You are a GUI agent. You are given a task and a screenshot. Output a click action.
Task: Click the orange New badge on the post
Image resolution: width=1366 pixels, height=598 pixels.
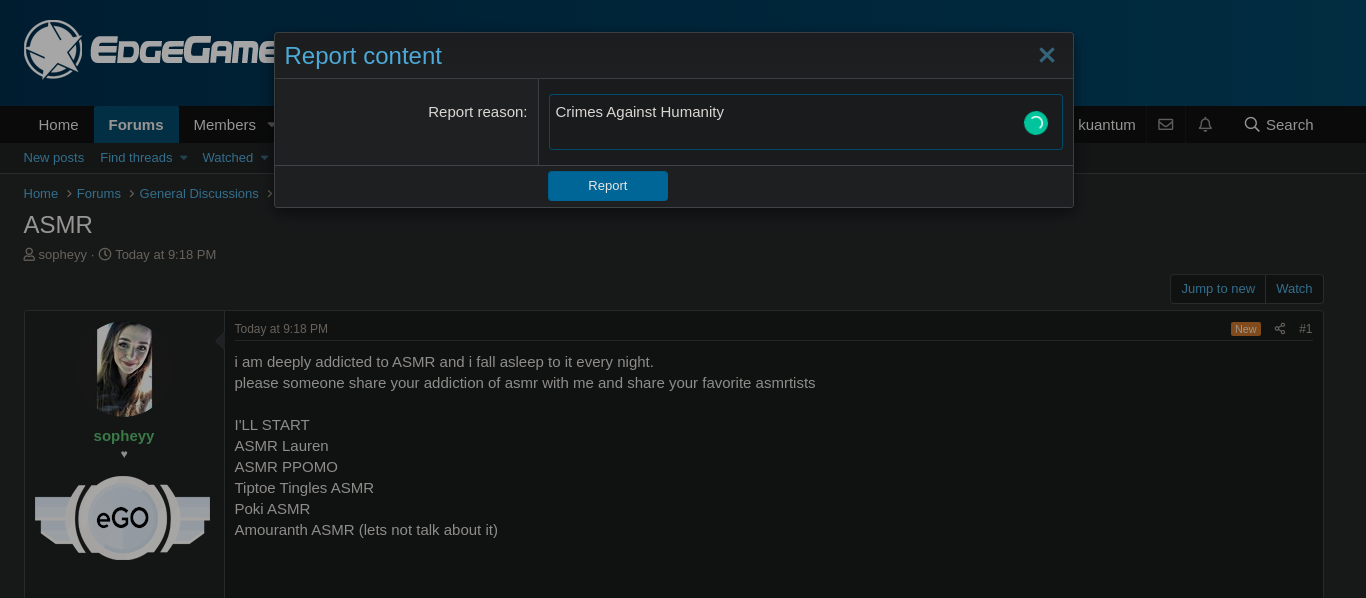[x=1246, y=329]
